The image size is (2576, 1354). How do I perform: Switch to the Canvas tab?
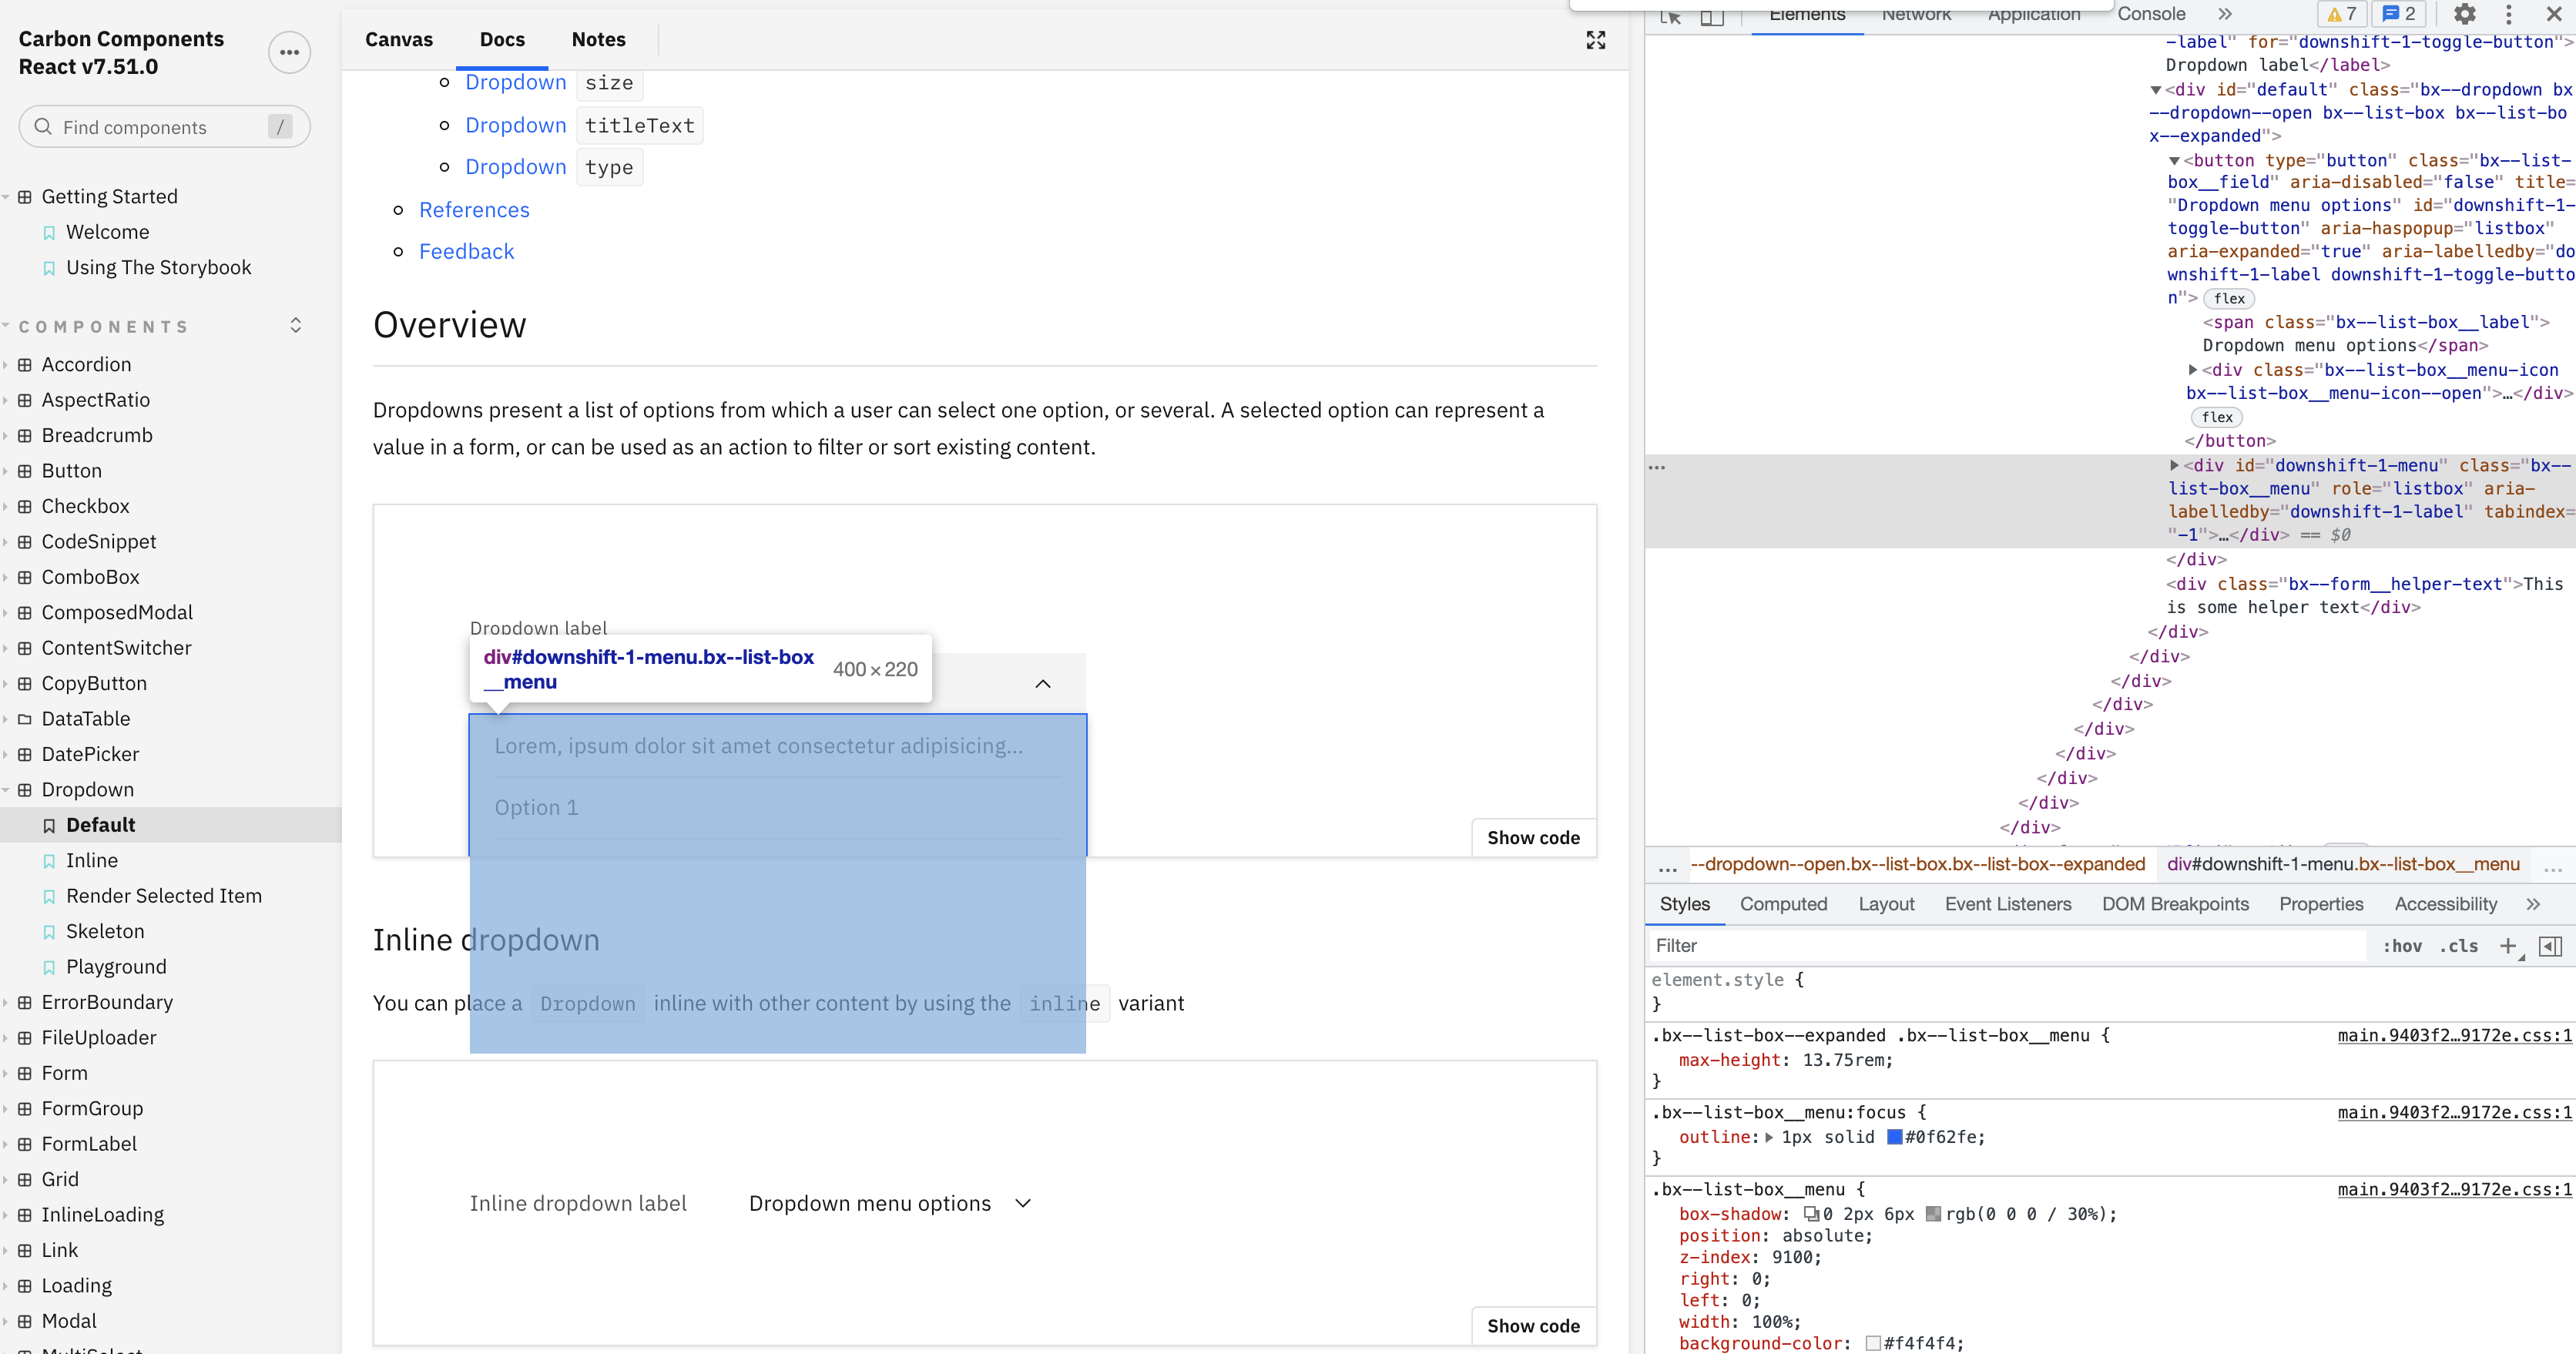398,40
